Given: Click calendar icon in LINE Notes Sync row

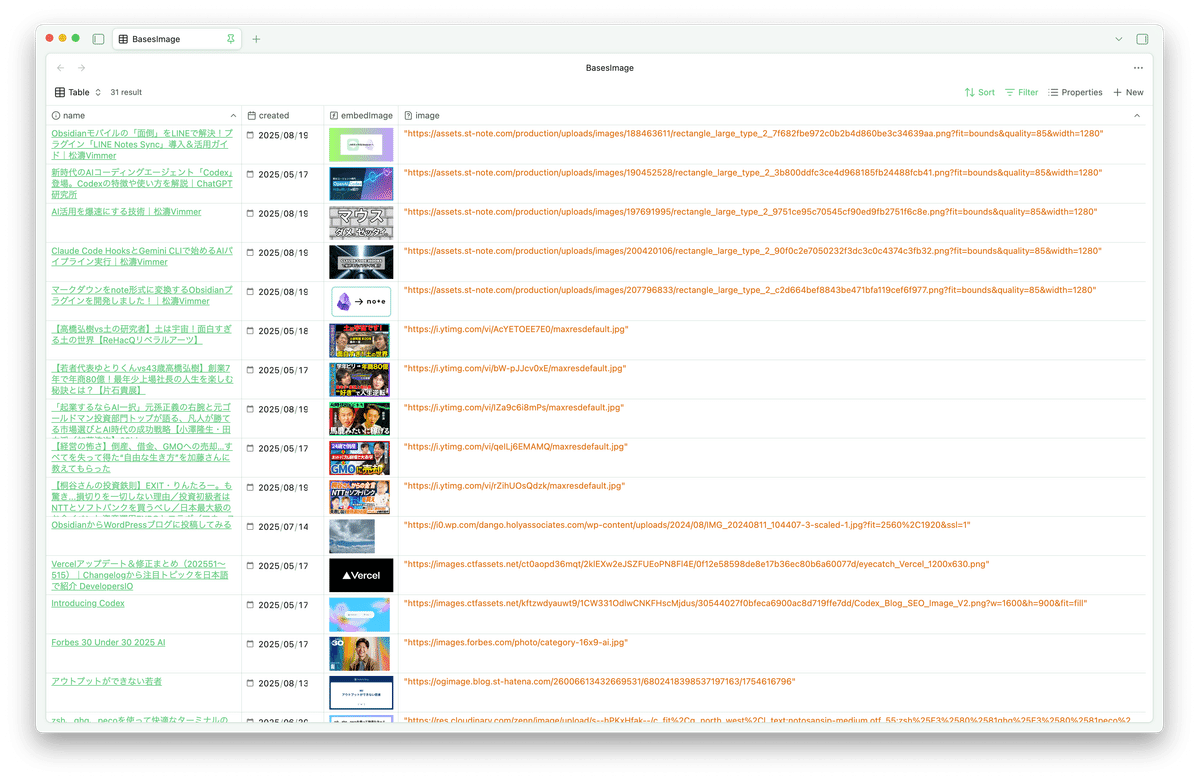Looking at the screenshot, I should click(251, 135).
